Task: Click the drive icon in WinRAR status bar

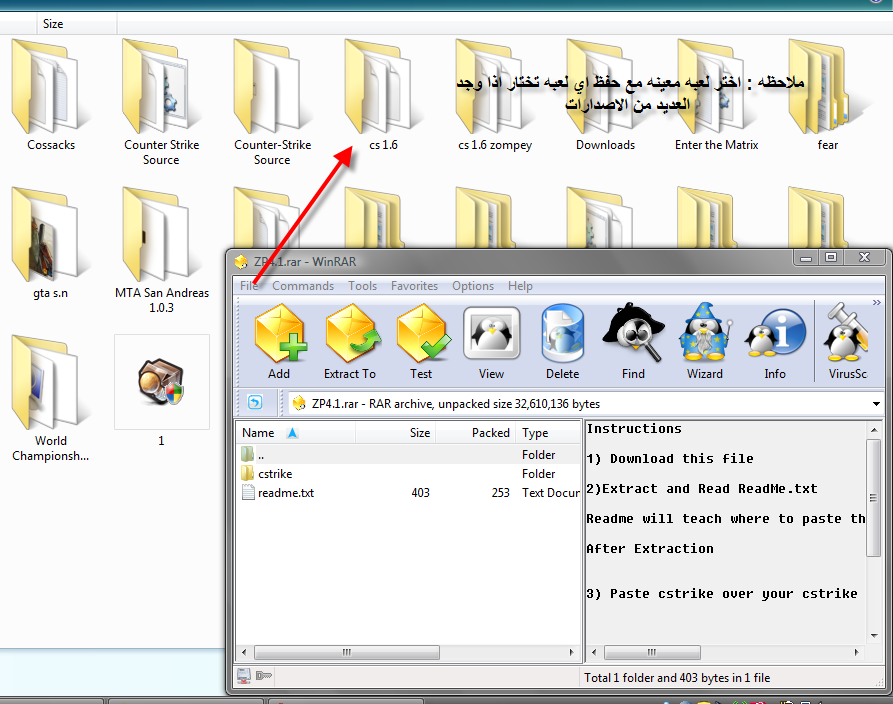Action: [x=244, y=676]
